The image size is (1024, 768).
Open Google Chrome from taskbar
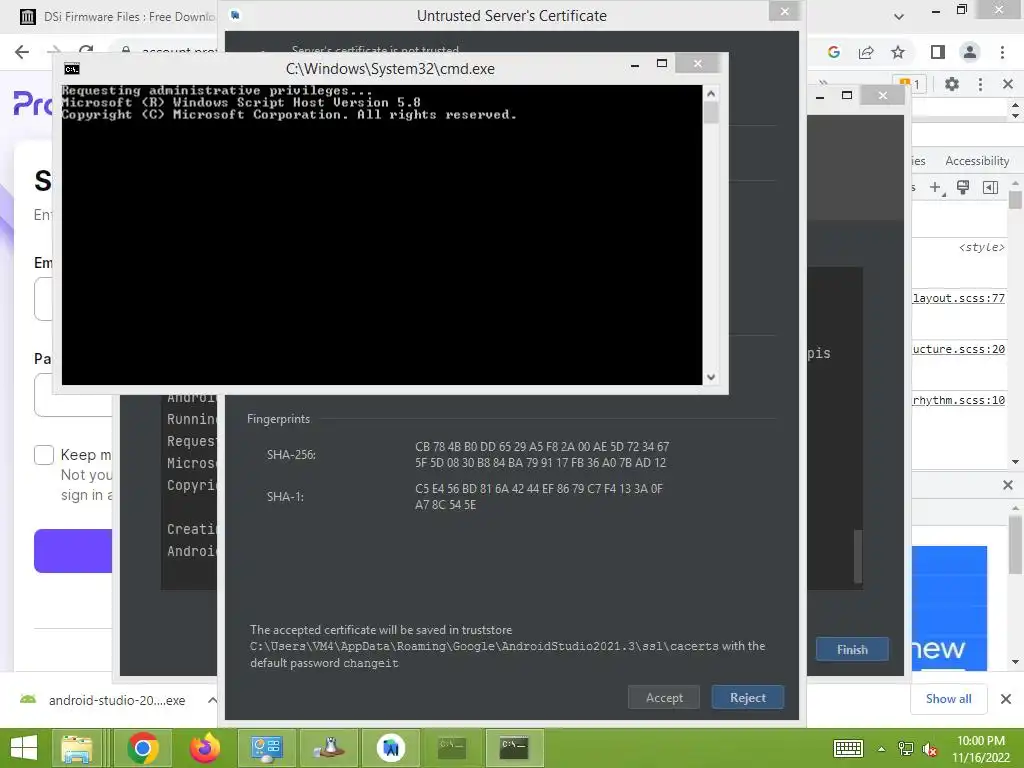pyautogui.click(x=143, y=748)
